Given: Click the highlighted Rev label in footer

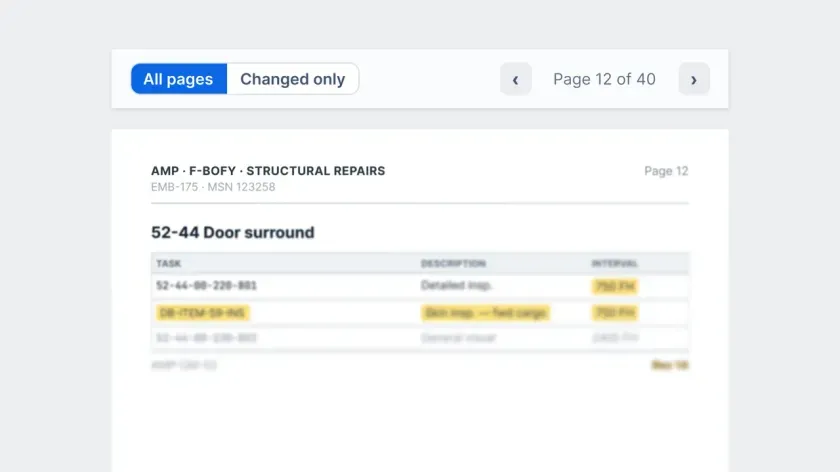Looking at the screenshot, I should pos(670,365).
